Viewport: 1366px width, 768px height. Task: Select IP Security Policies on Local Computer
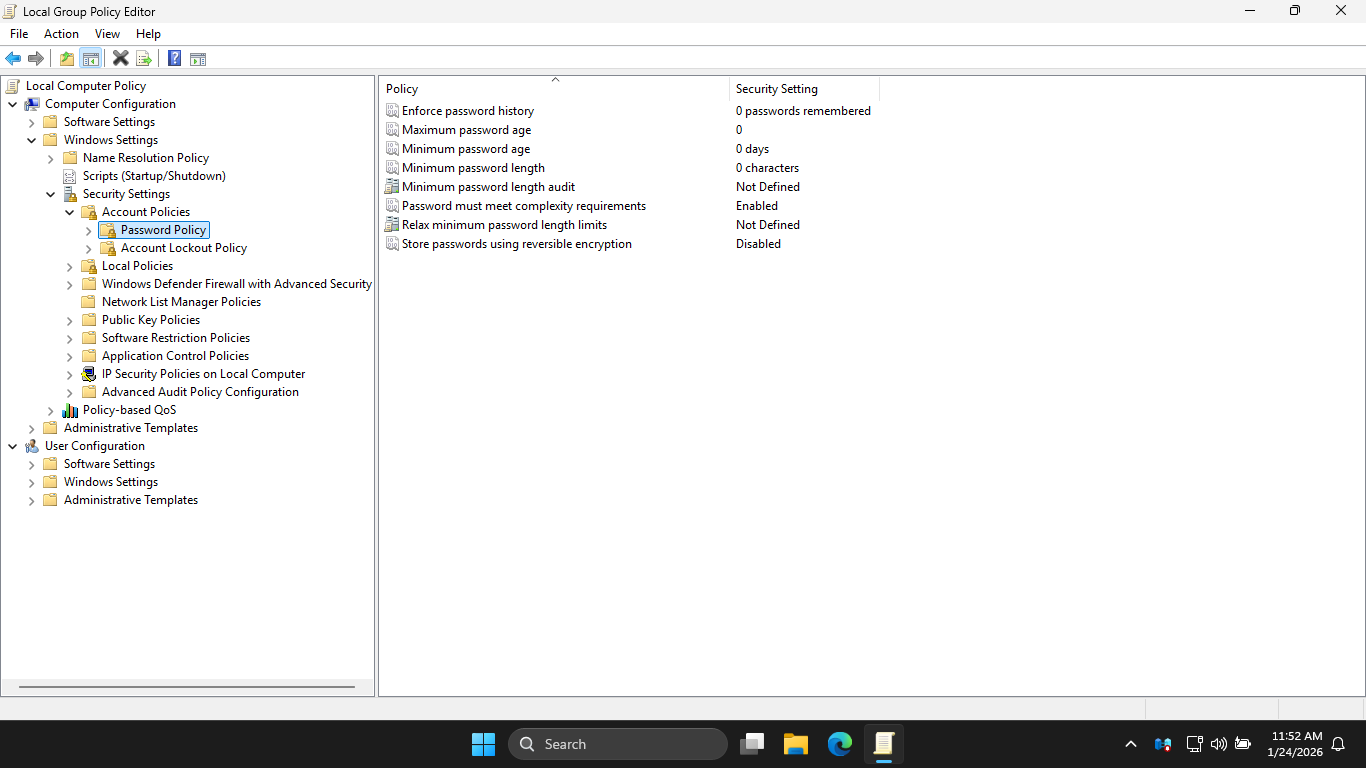click(203, 374)
